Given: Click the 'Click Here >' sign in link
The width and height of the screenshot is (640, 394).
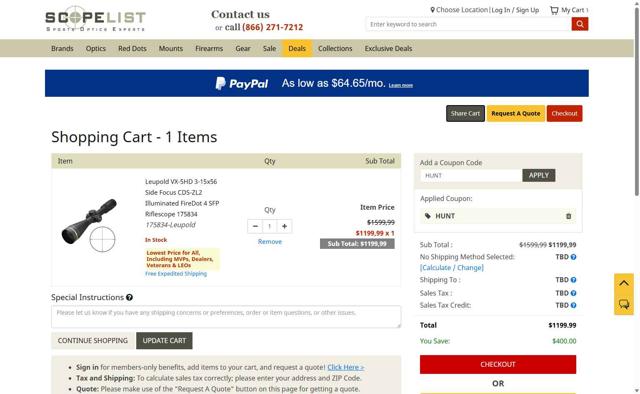Looking at the screenshot, I should coord(346,367).
